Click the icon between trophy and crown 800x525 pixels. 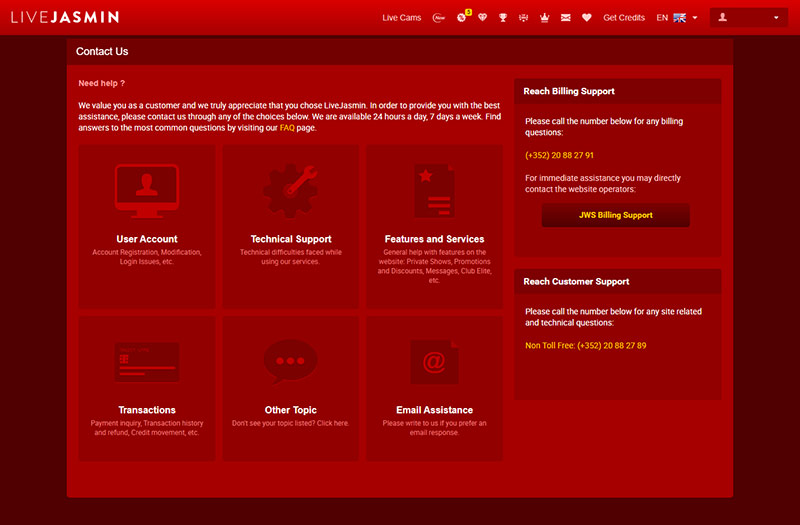coord(523,18)
